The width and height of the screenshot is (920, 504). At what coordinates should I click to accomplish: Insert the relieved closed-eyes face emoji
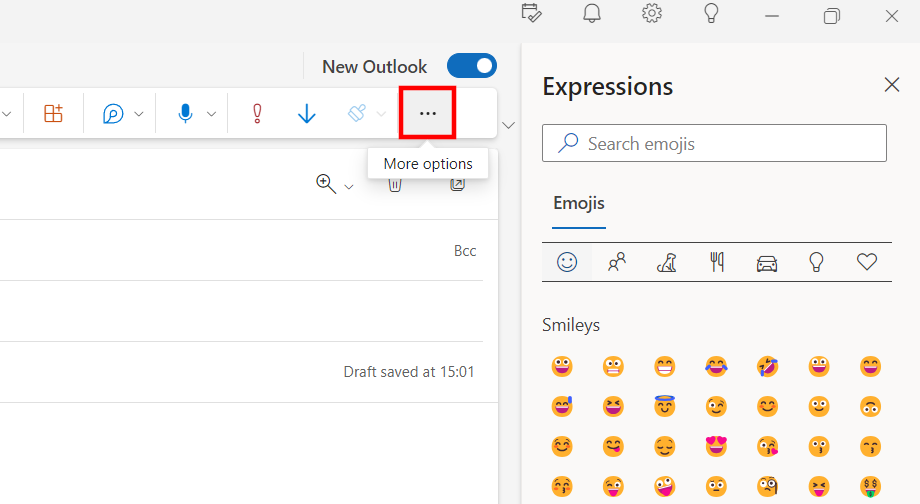click(665, 447)
